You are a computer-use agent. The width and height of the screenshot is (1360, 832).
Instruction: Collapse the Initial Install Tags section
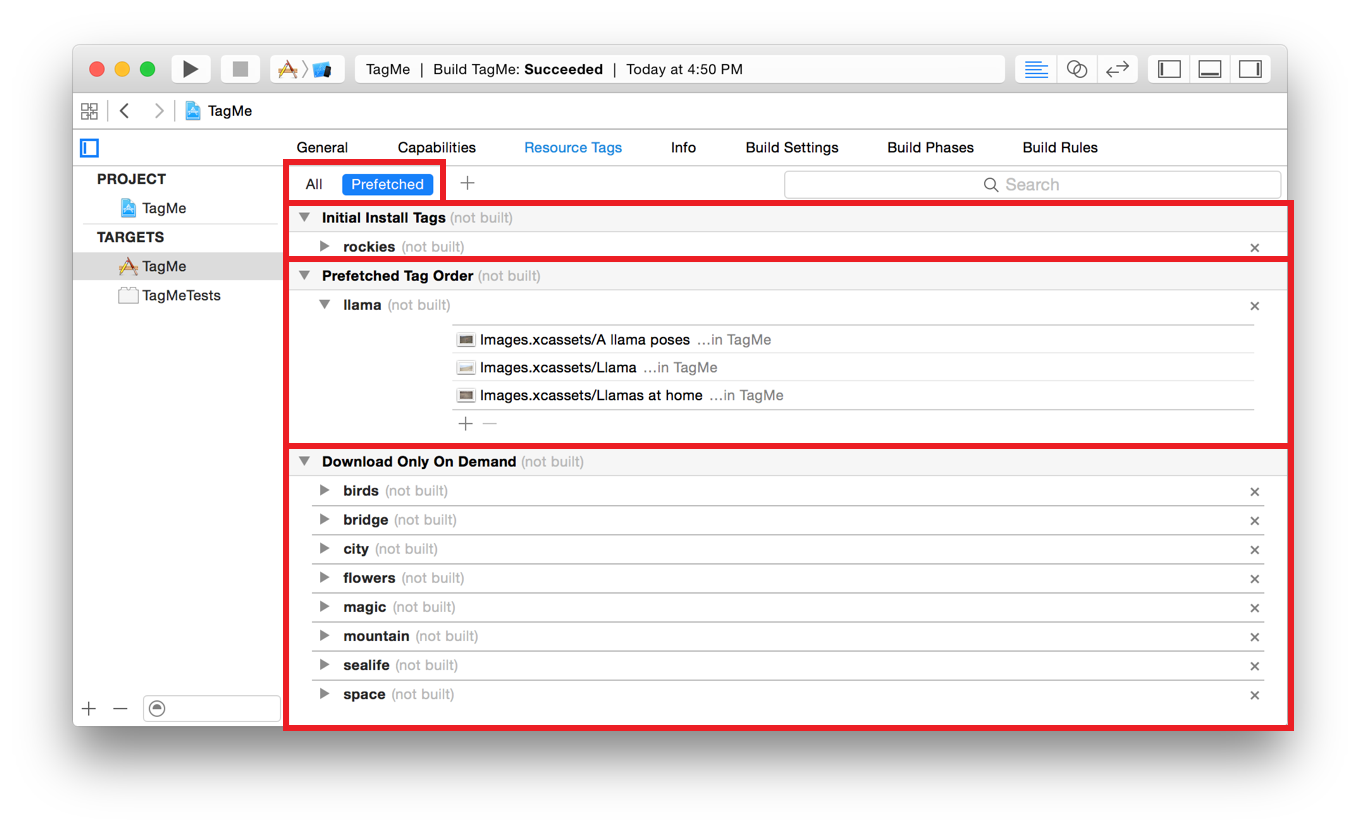304,217
